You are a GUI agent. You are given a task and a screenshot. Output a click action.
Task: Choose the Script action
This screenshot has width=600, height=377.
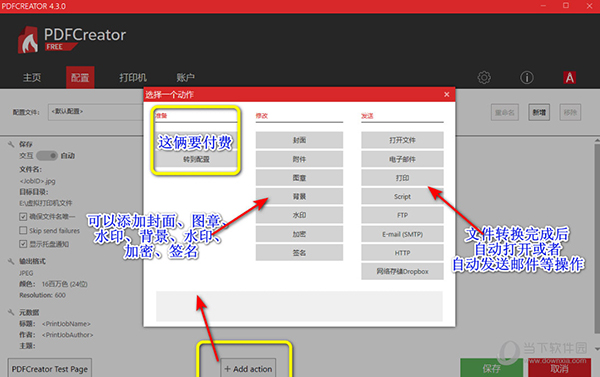pos(402,196)
